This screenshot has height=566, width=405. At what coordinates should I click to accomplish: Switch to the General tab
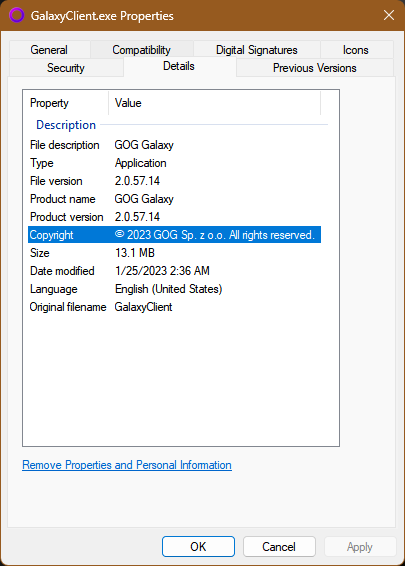click(49, 50)
